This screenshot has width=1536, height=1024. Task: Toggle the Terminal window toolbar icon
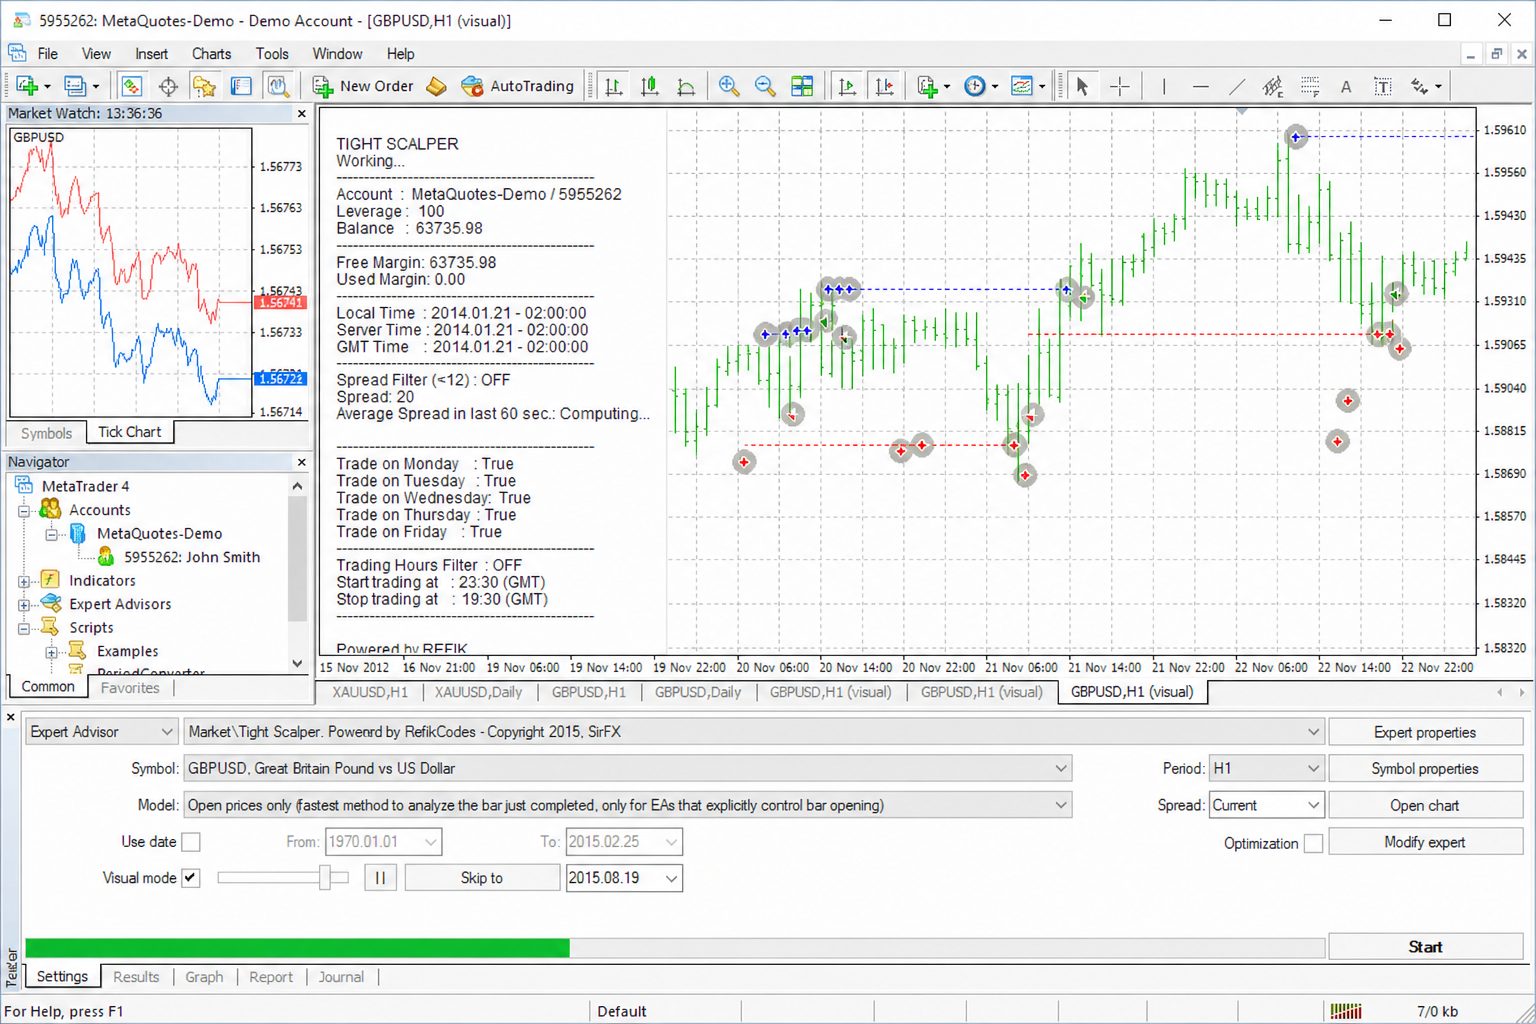(241, 86)
